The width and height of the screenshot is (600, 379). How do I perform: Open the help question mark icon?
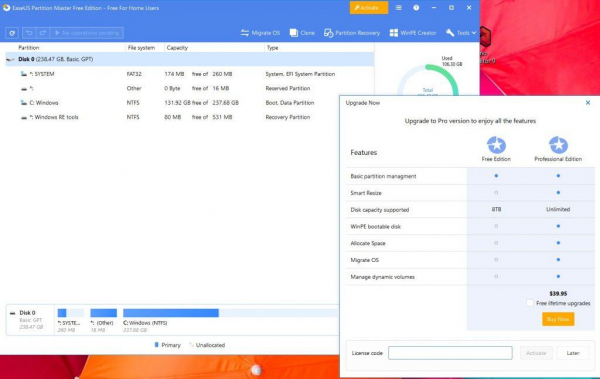click(x=416, y=8)
